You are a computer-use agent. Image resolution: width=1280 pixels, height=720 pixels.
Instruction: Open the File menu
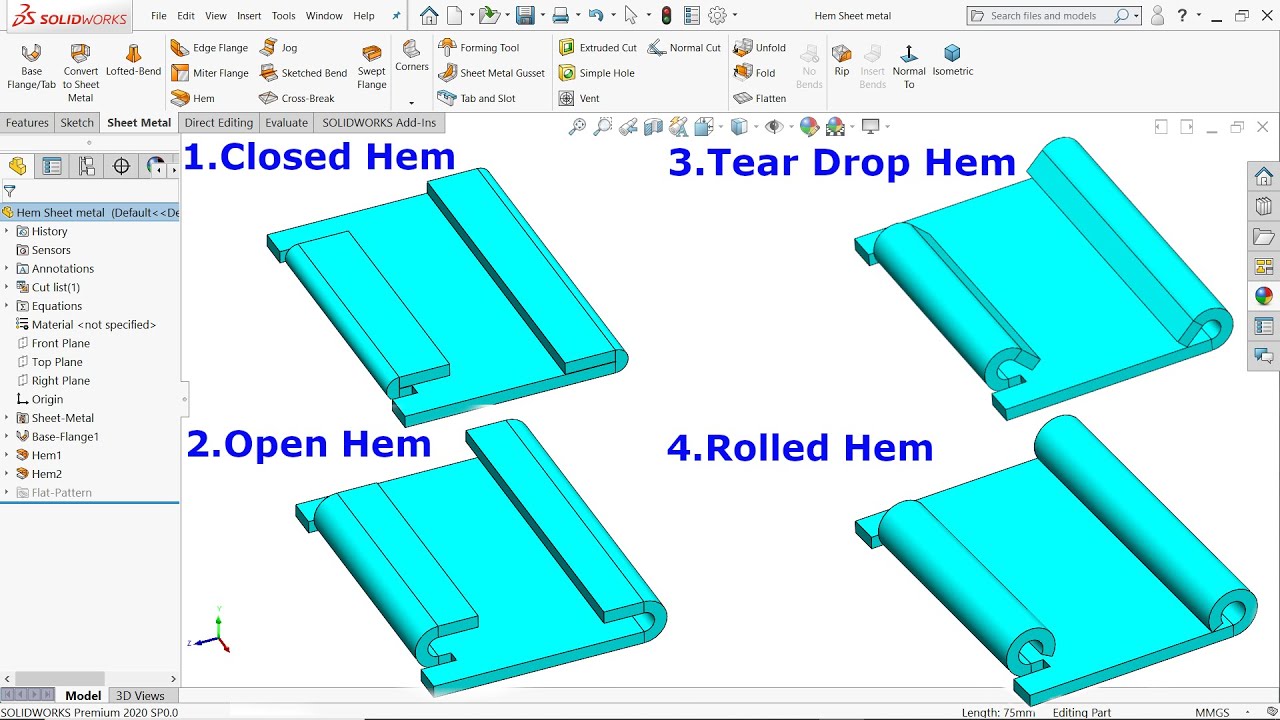point(159,16)
